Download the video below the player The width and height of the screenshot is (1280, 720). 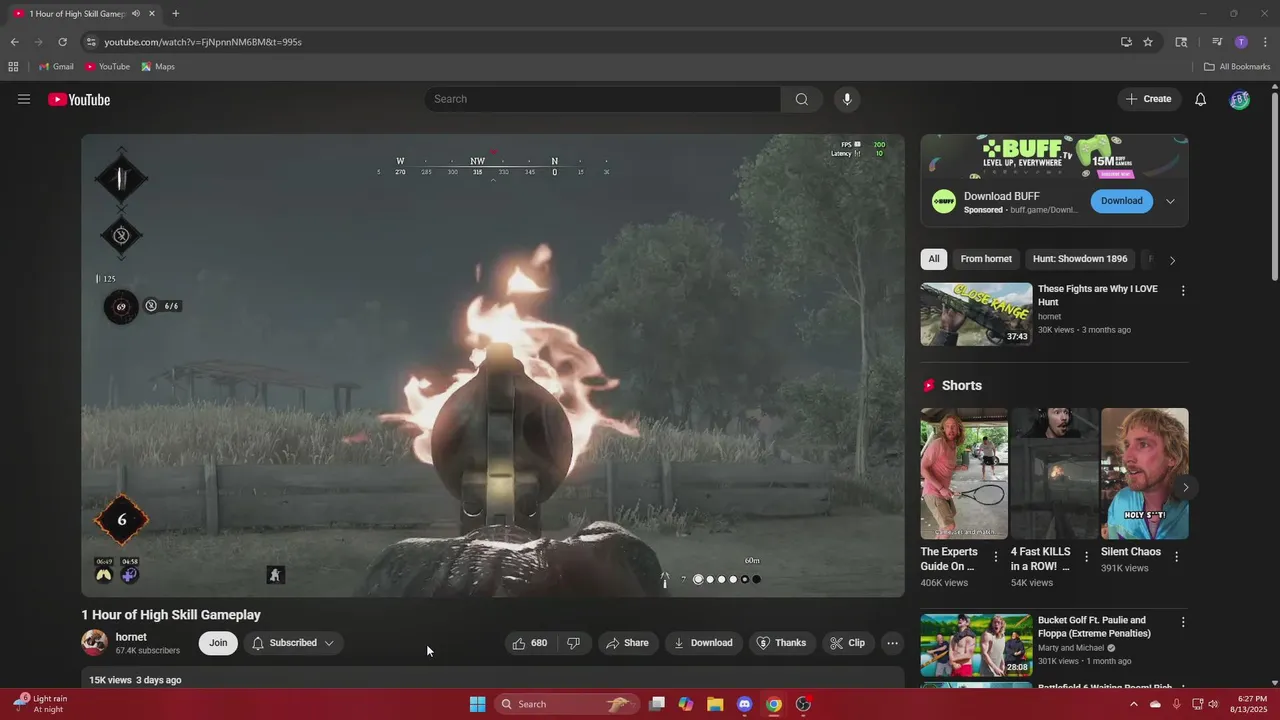pos(703,643)
